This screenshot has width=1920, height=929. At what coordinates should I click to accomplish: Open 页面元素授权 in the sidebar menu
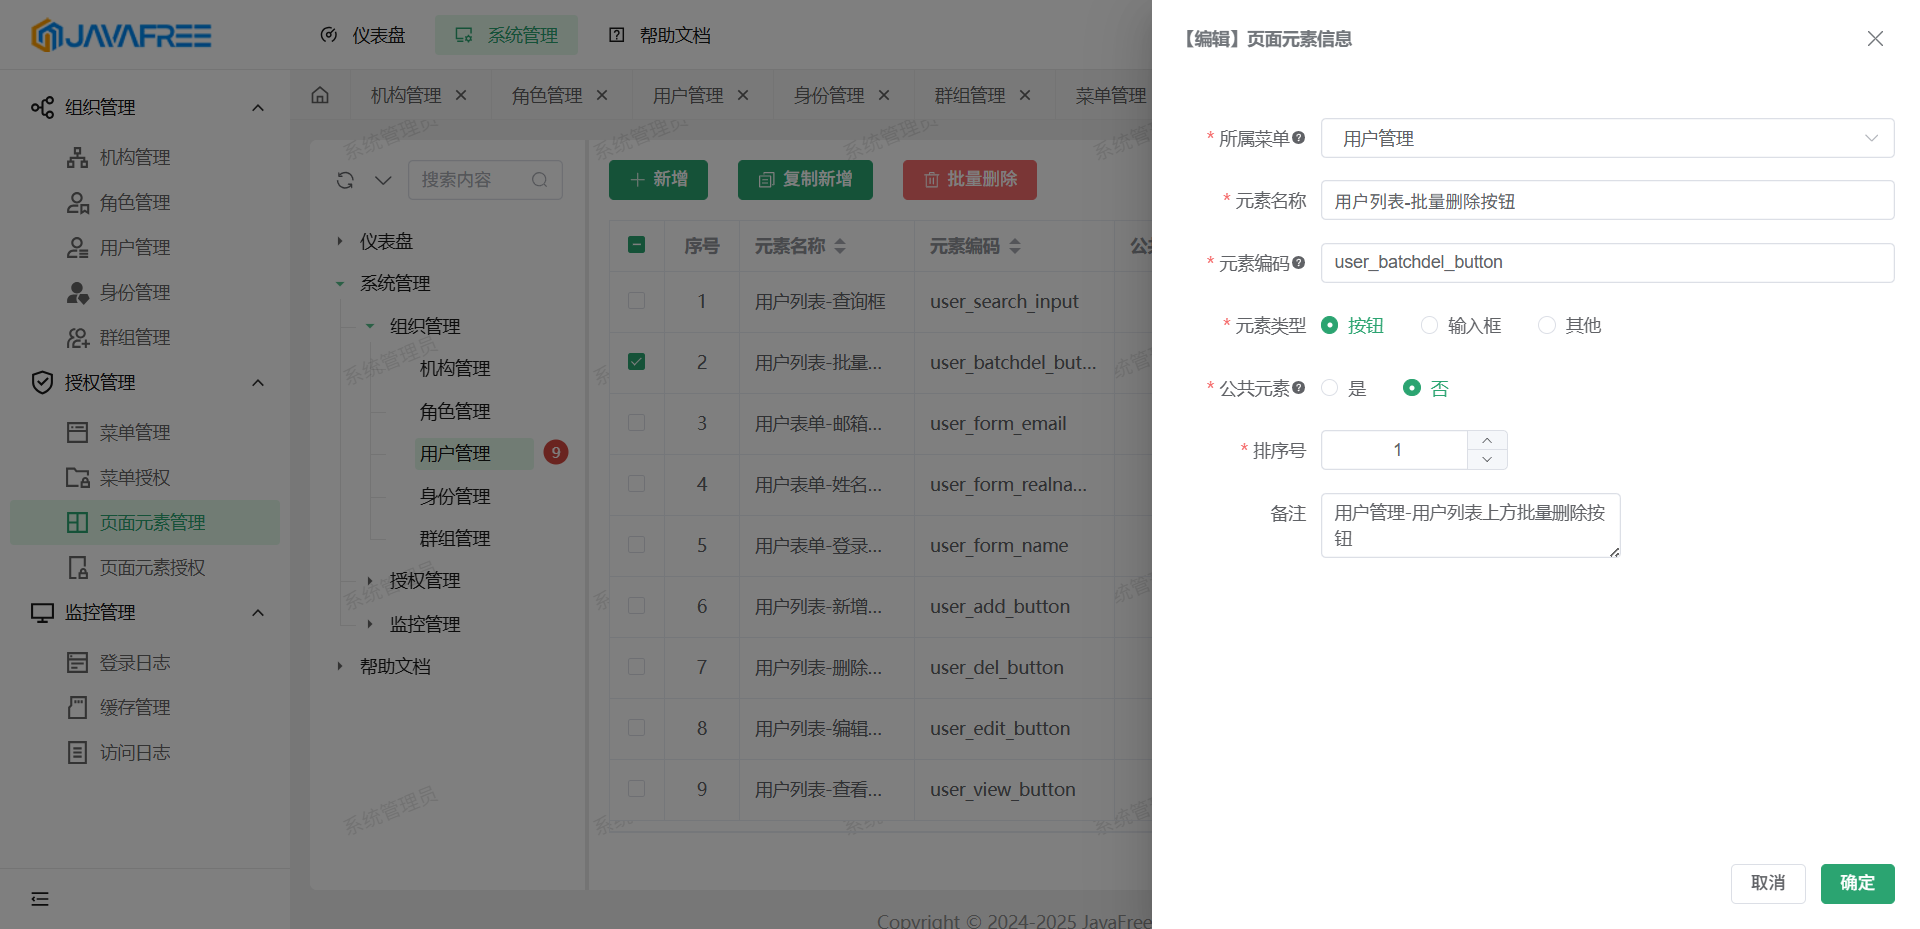[x=152, y=568]
